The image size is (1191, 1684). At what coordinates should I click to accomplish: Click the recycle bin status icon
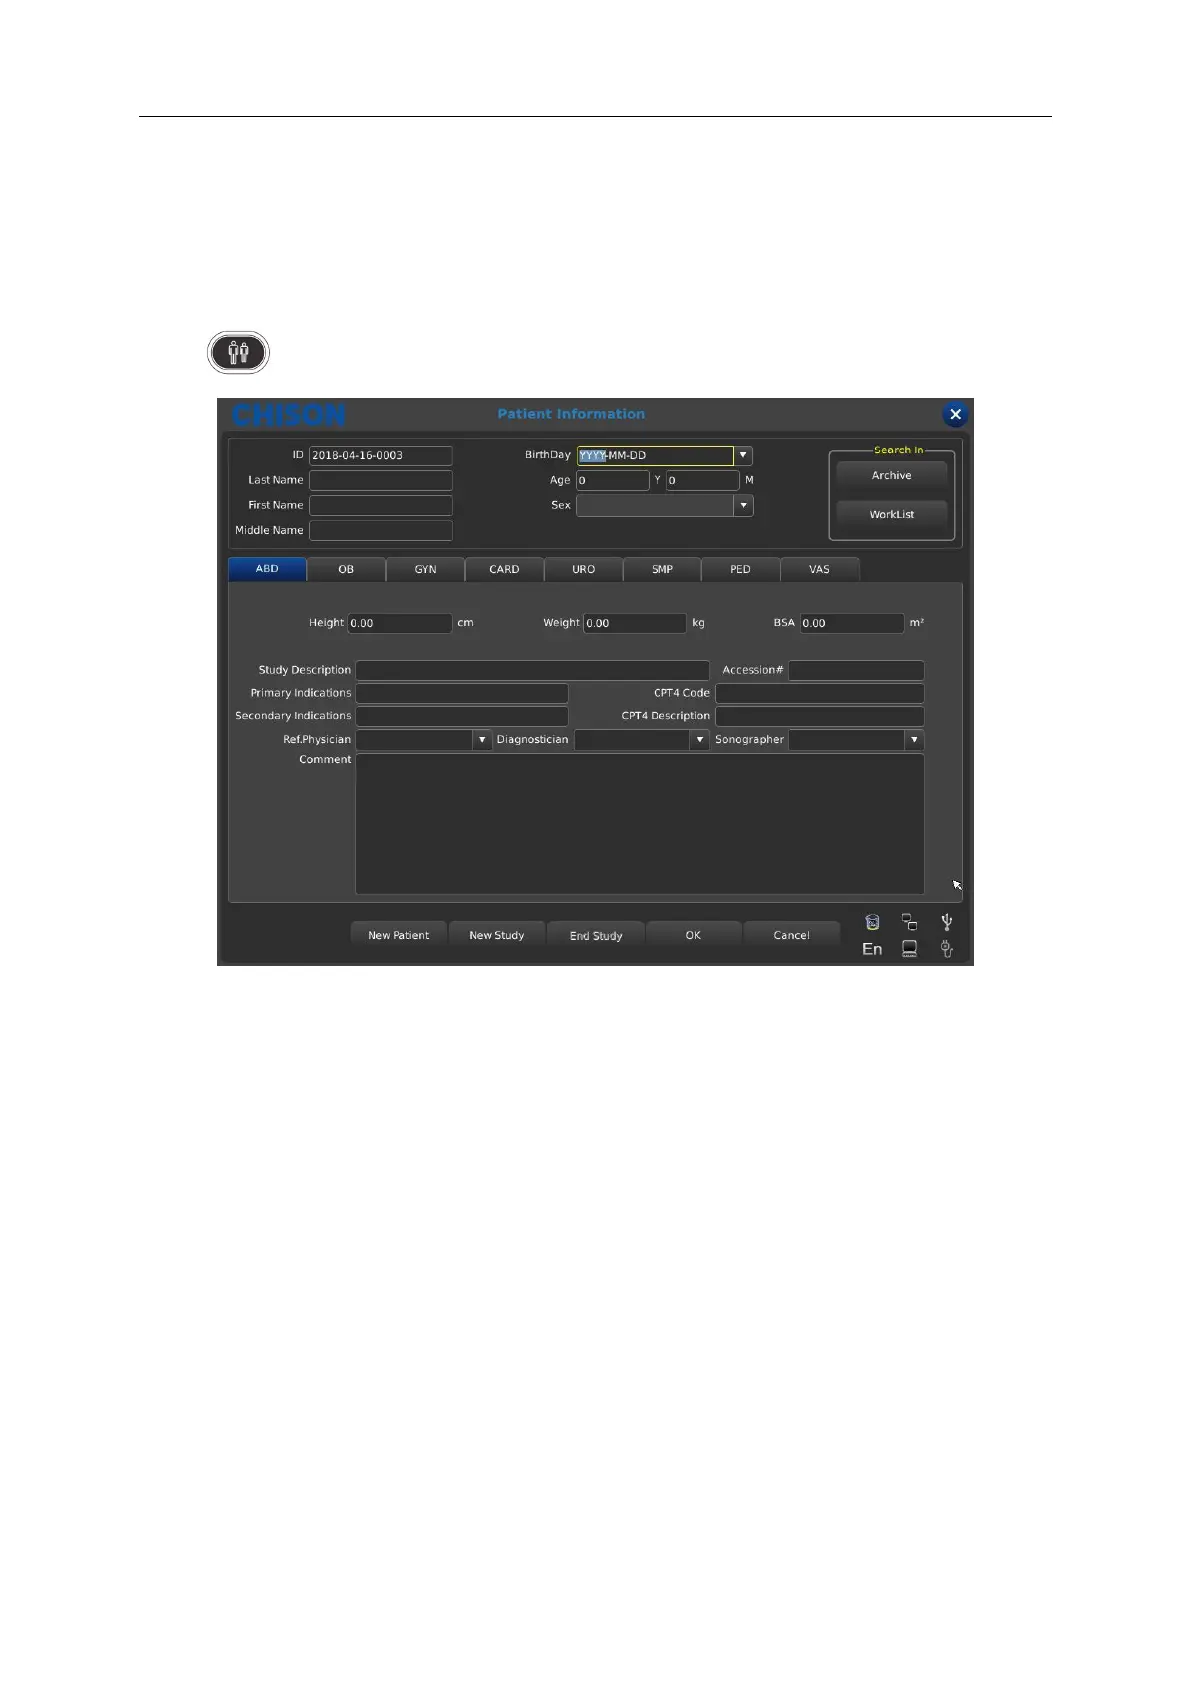pyautogui.click(x=872, y=922)
